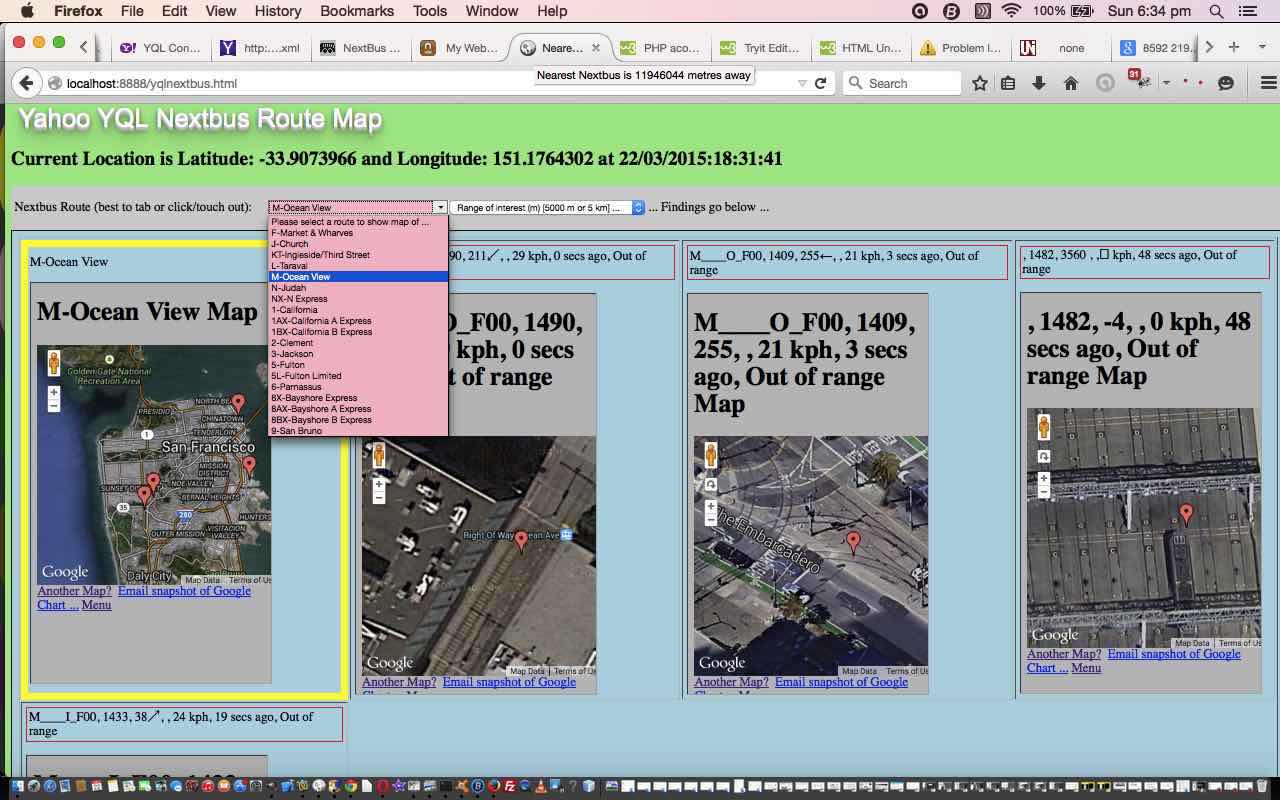Zoom in on the 1490 satellite map

379,484
